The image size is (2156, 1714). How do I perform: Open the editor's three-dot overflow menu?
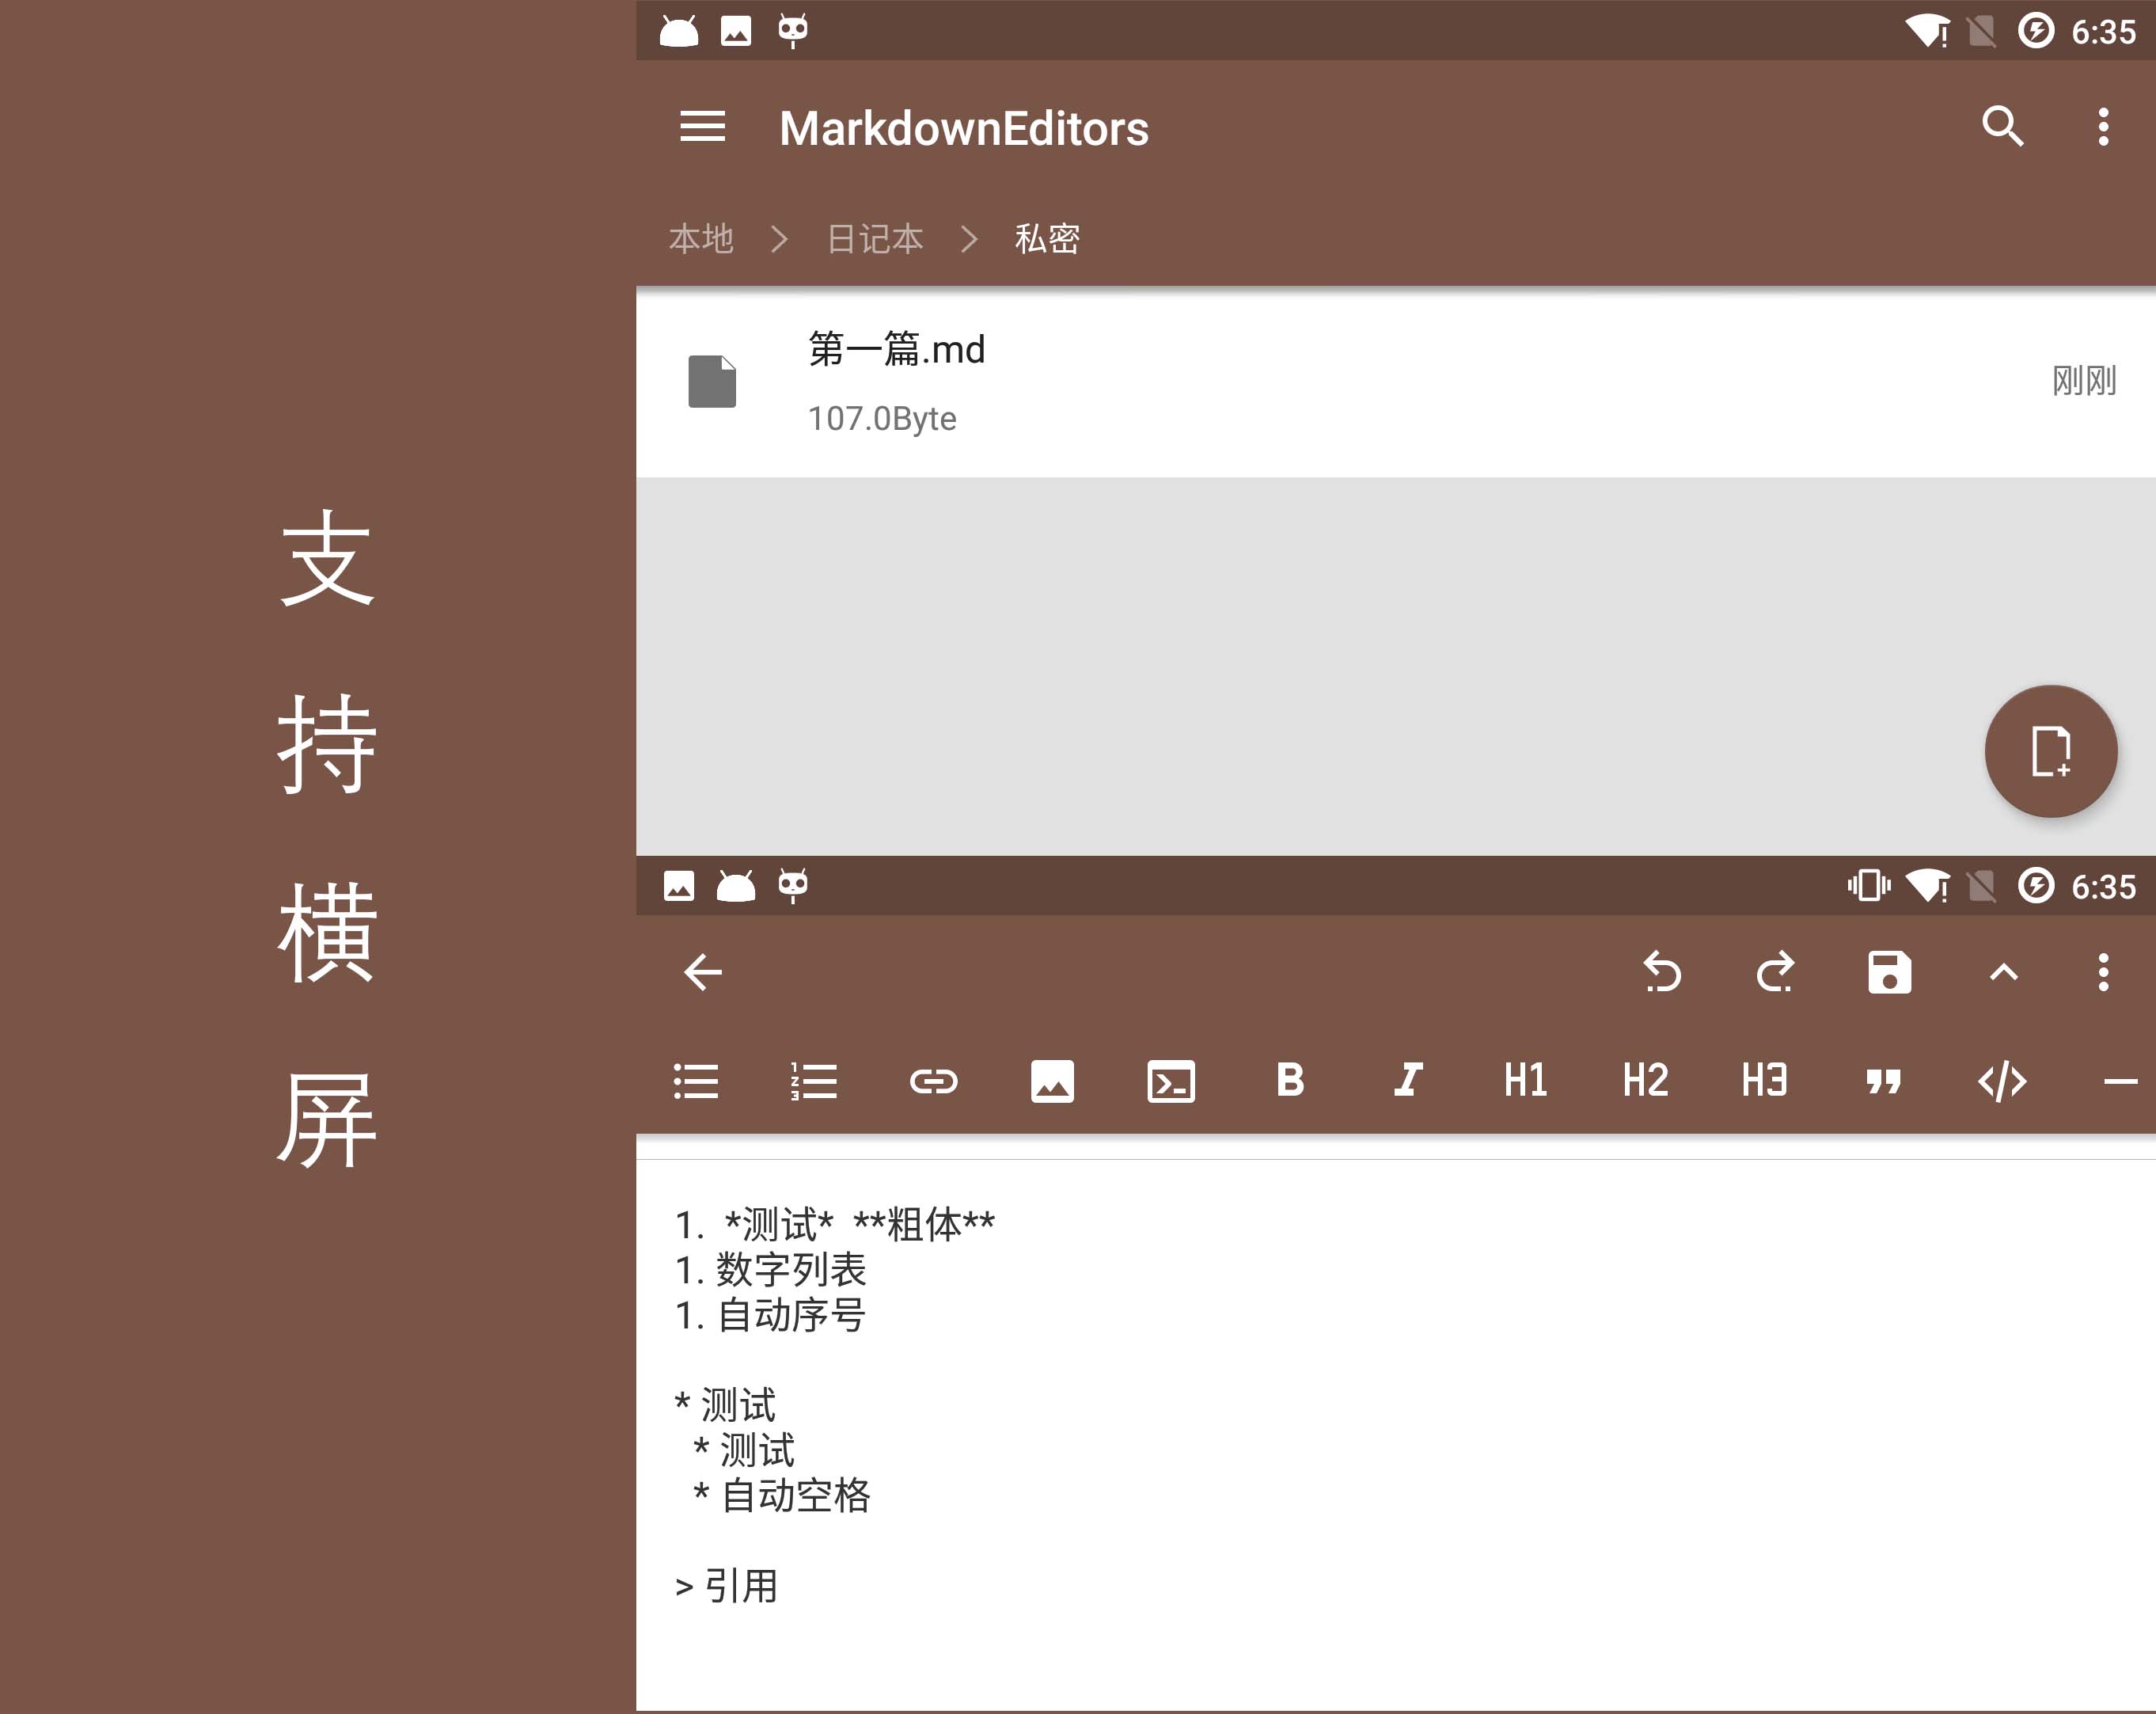tap(2103, 972)
